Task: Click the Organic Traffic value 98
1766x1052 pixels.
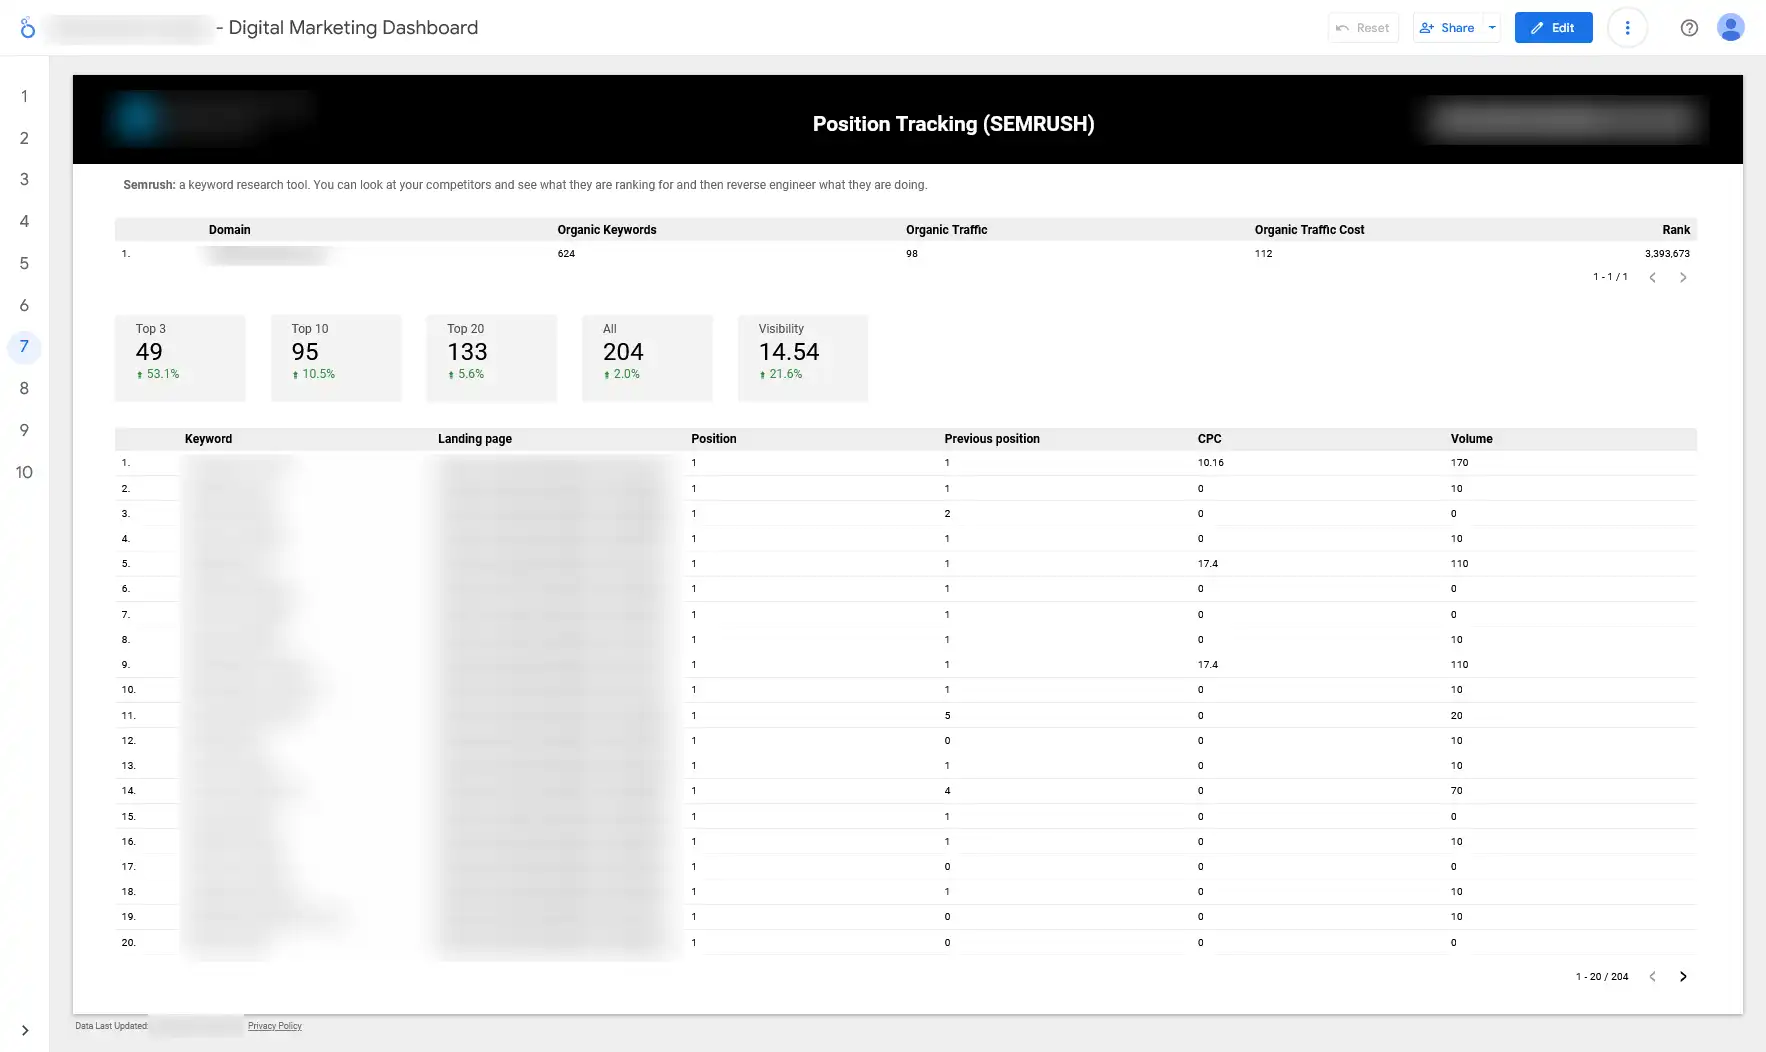Action: [912, 254]
